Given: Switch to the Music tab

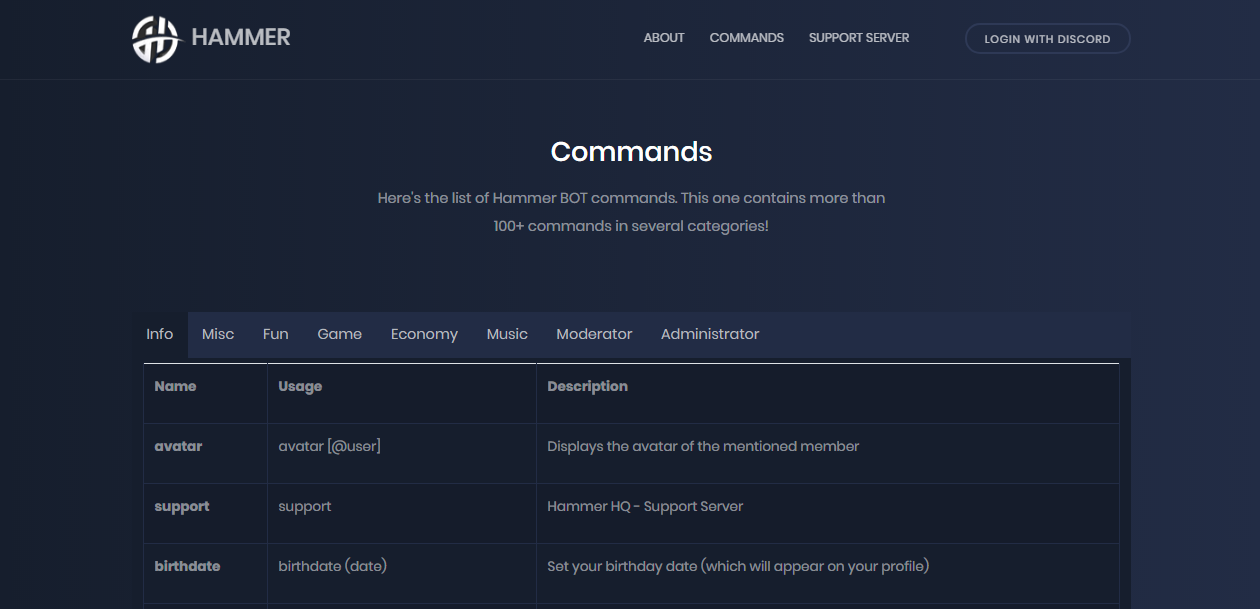Looking at the screenshot, I should 507,334.
